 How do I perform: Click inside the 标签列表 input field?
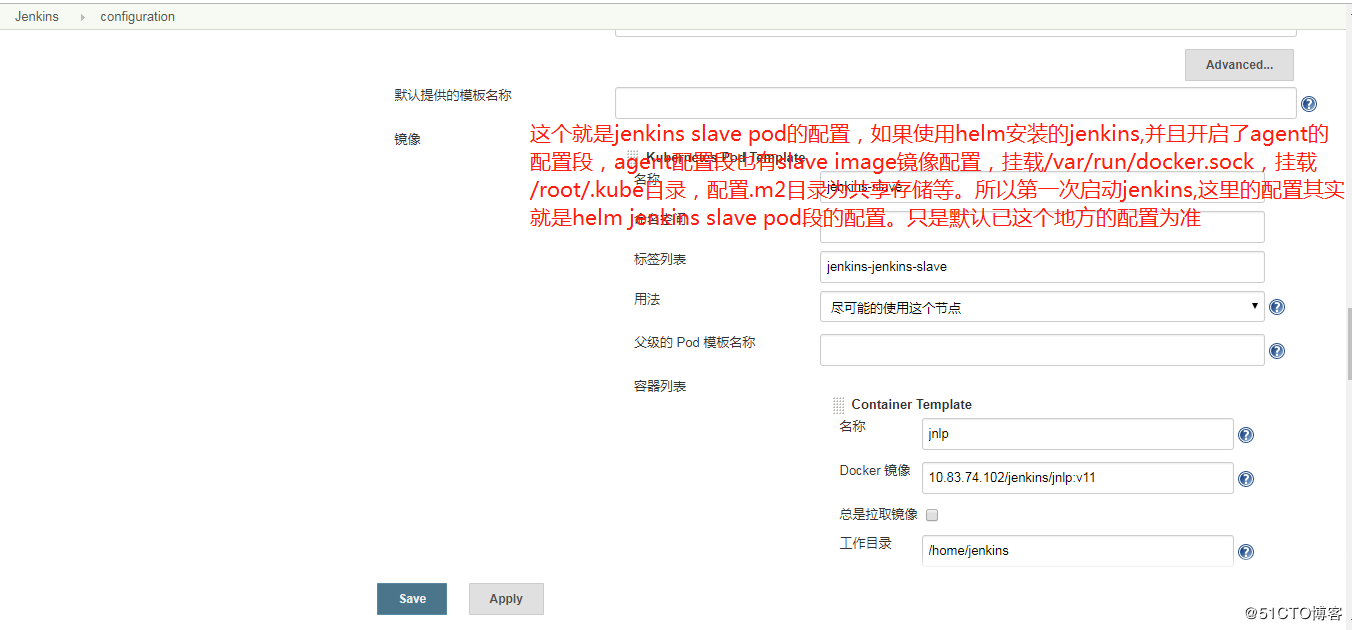pos(1041,266)
